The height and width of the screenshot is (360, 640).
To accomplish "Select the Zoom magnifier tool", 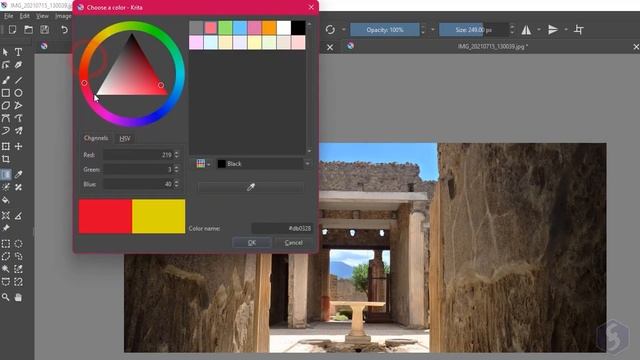I will point(5,297).
